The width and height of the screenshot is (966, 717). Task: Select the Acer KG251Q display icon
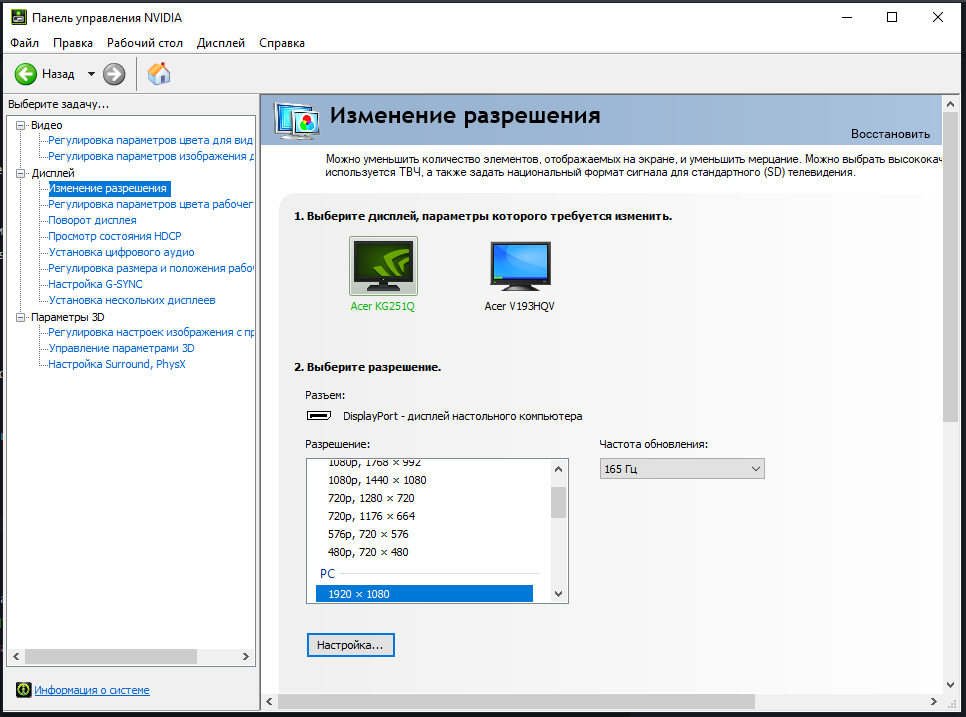pos(383,266)
